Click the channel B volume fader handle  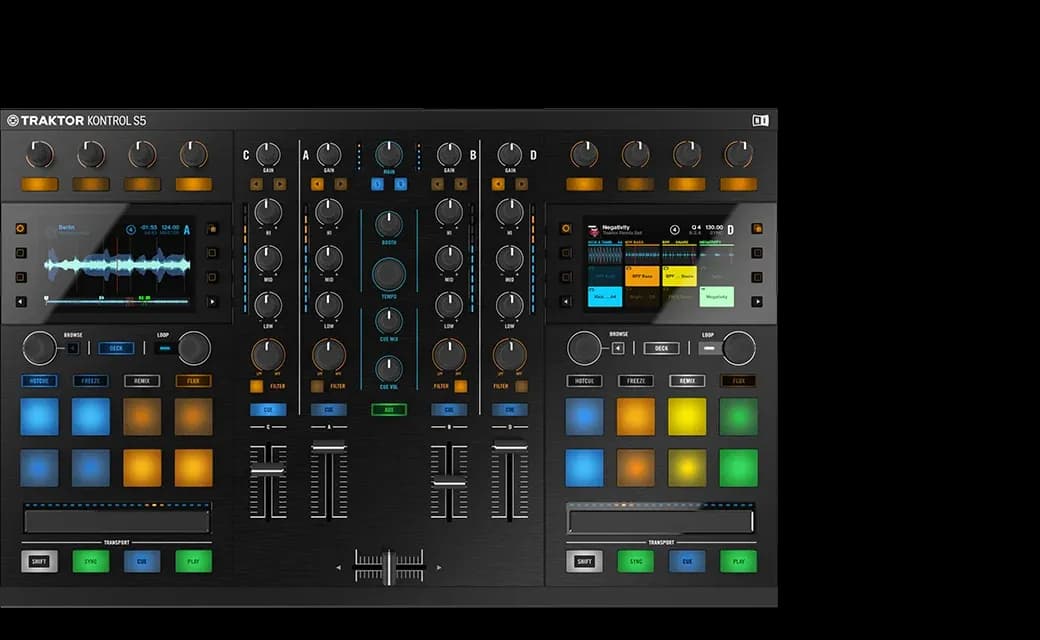(x=449, y=483)
